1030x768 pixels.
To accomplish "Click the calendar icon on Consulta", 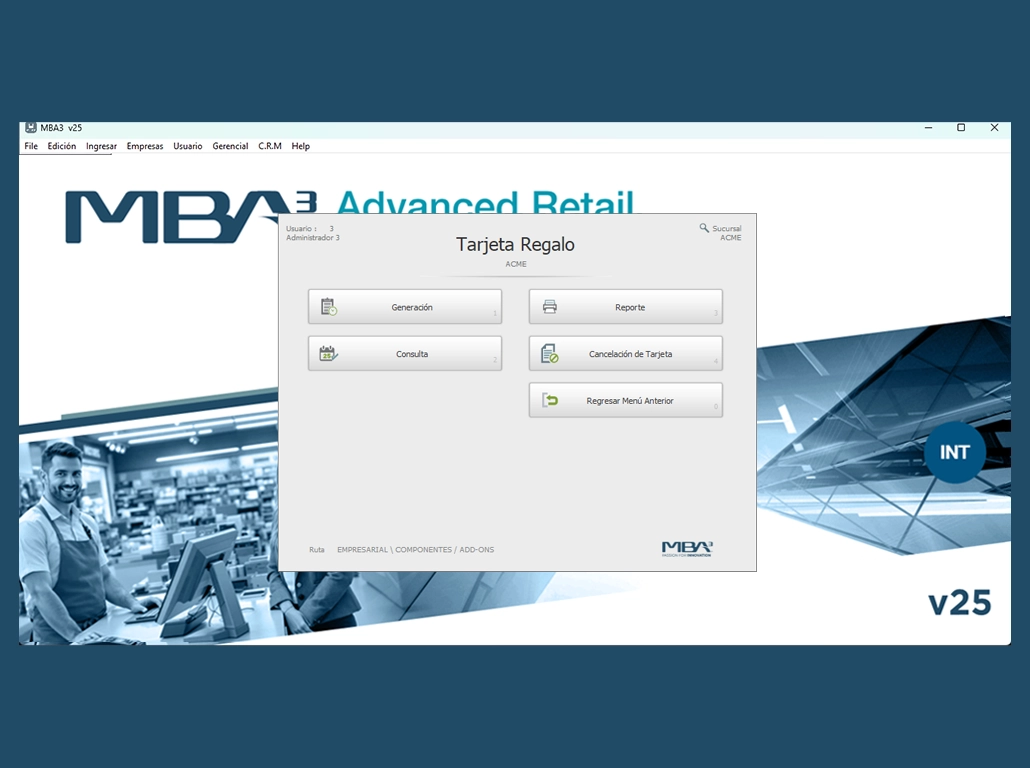I will pyautogui.click(x=328, y=353).
